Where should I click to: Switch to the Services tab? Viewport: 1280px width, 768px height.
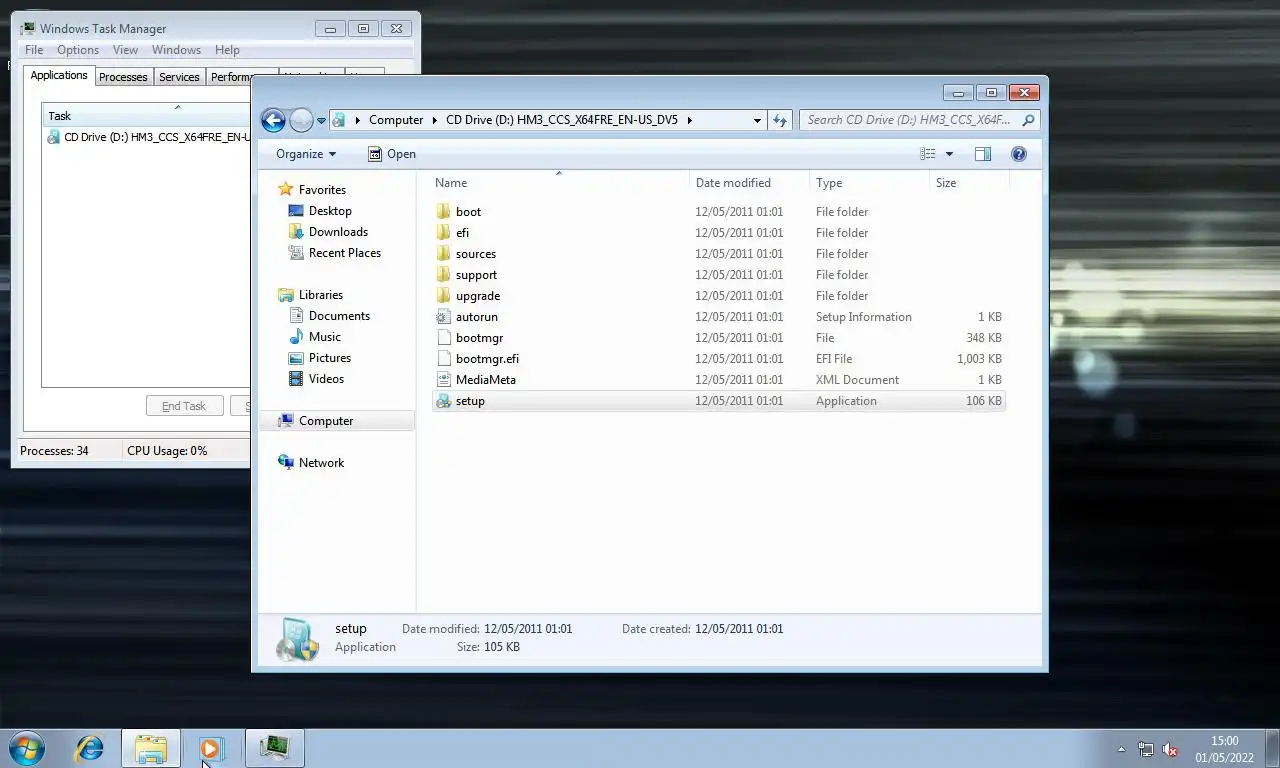179,77
